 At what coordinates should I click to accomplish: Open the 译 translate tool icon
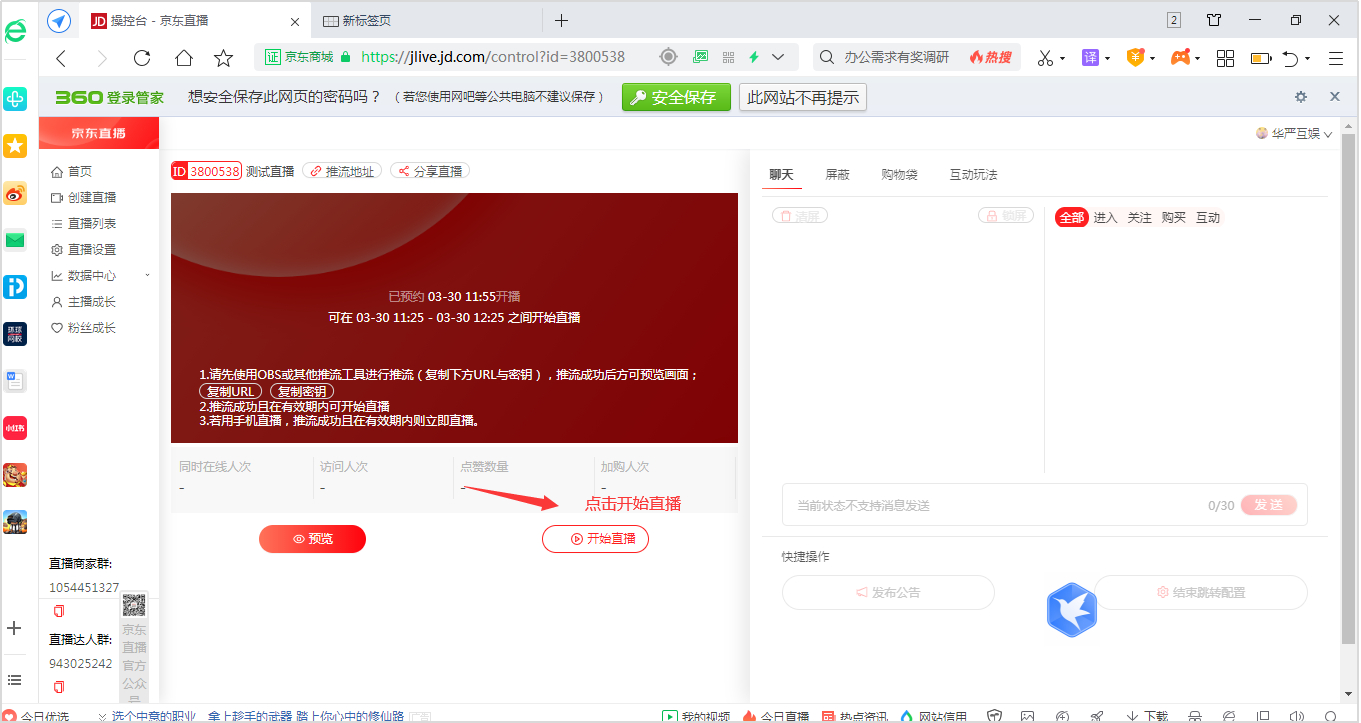pos(1090,58)
